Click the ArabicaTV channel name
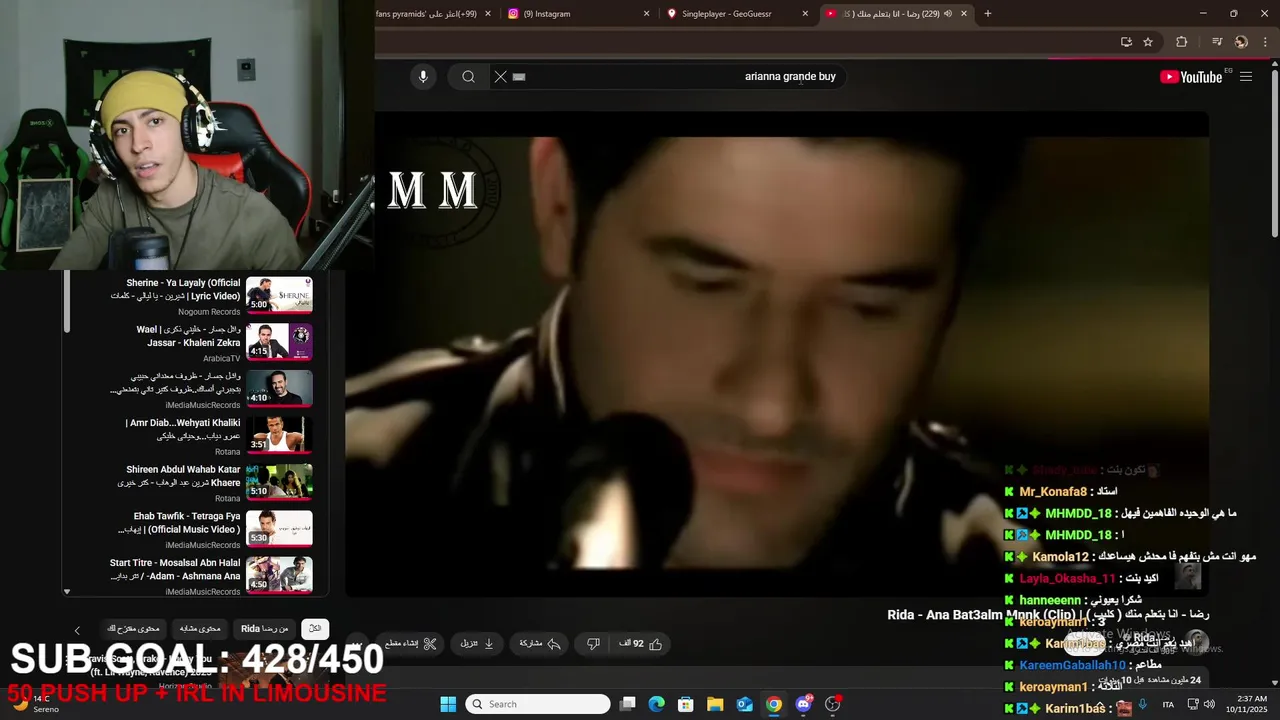 click(x=221, y=358)
